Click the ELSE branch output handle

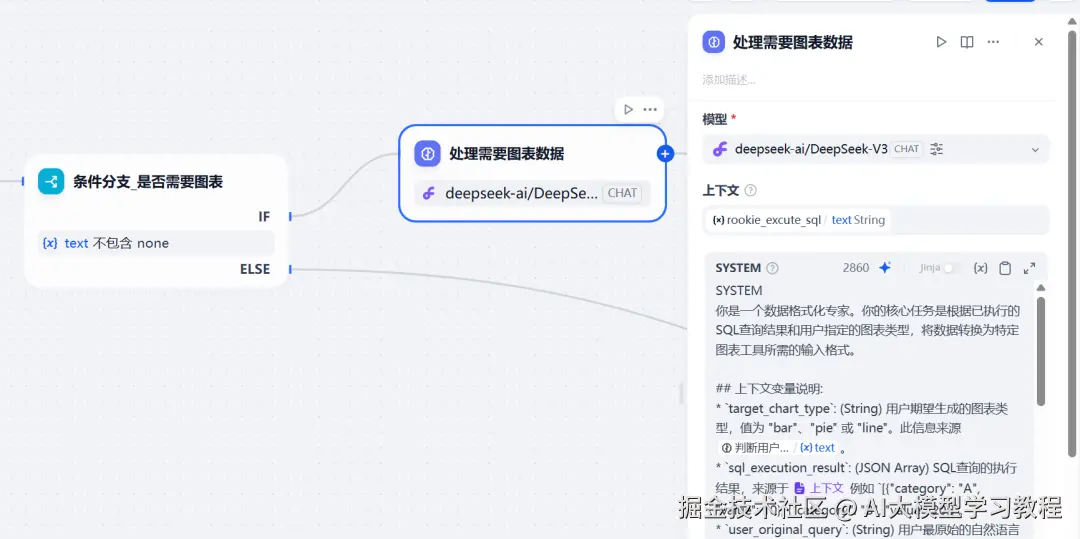pyautogui.click(x=291, y=269)
